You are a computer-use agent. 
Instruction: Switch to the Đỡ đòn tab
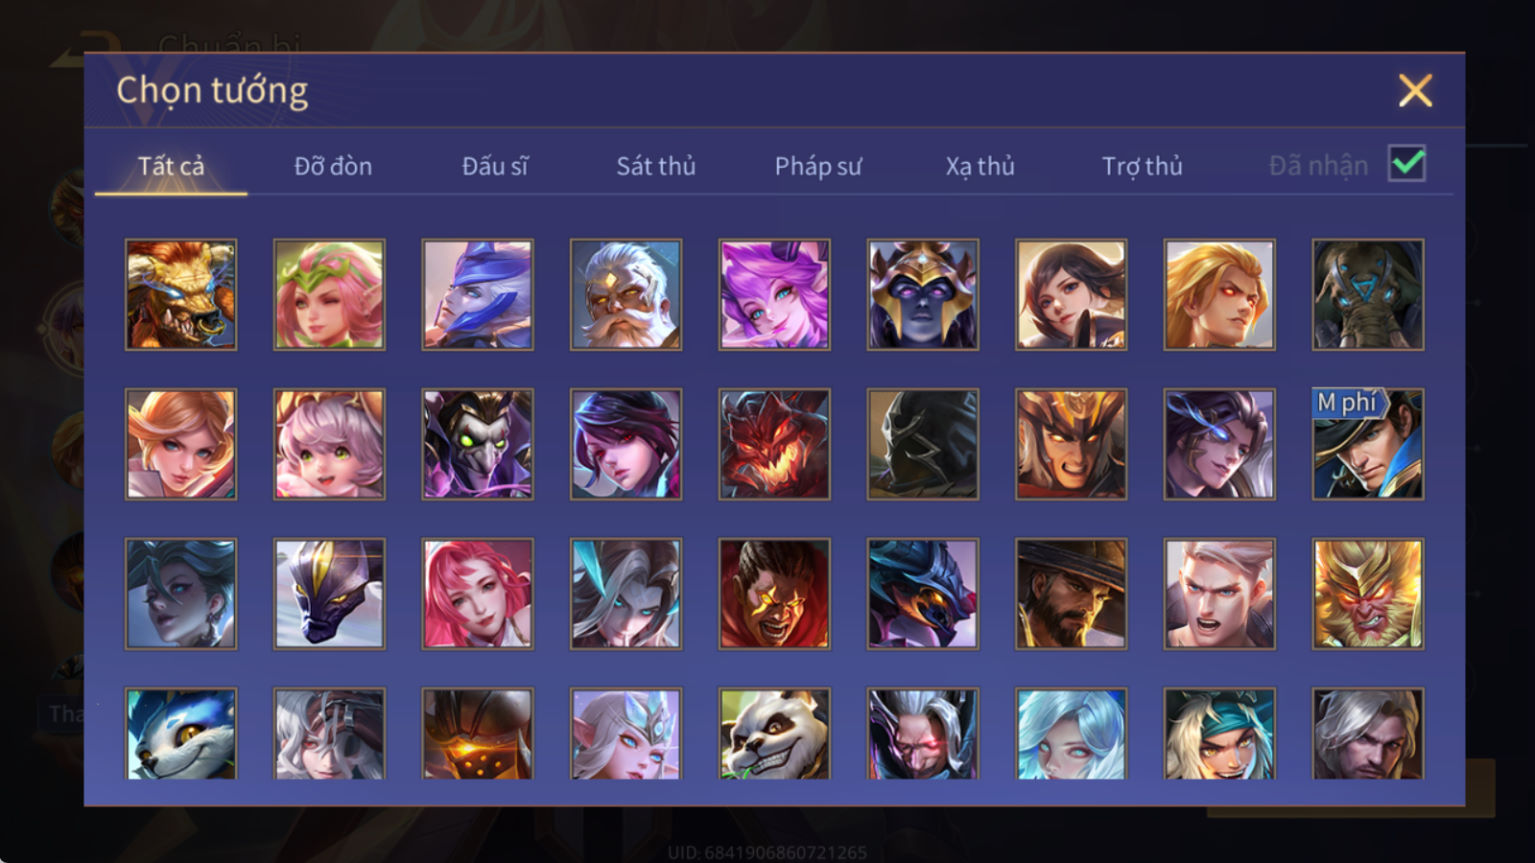[x=333, y=166]
